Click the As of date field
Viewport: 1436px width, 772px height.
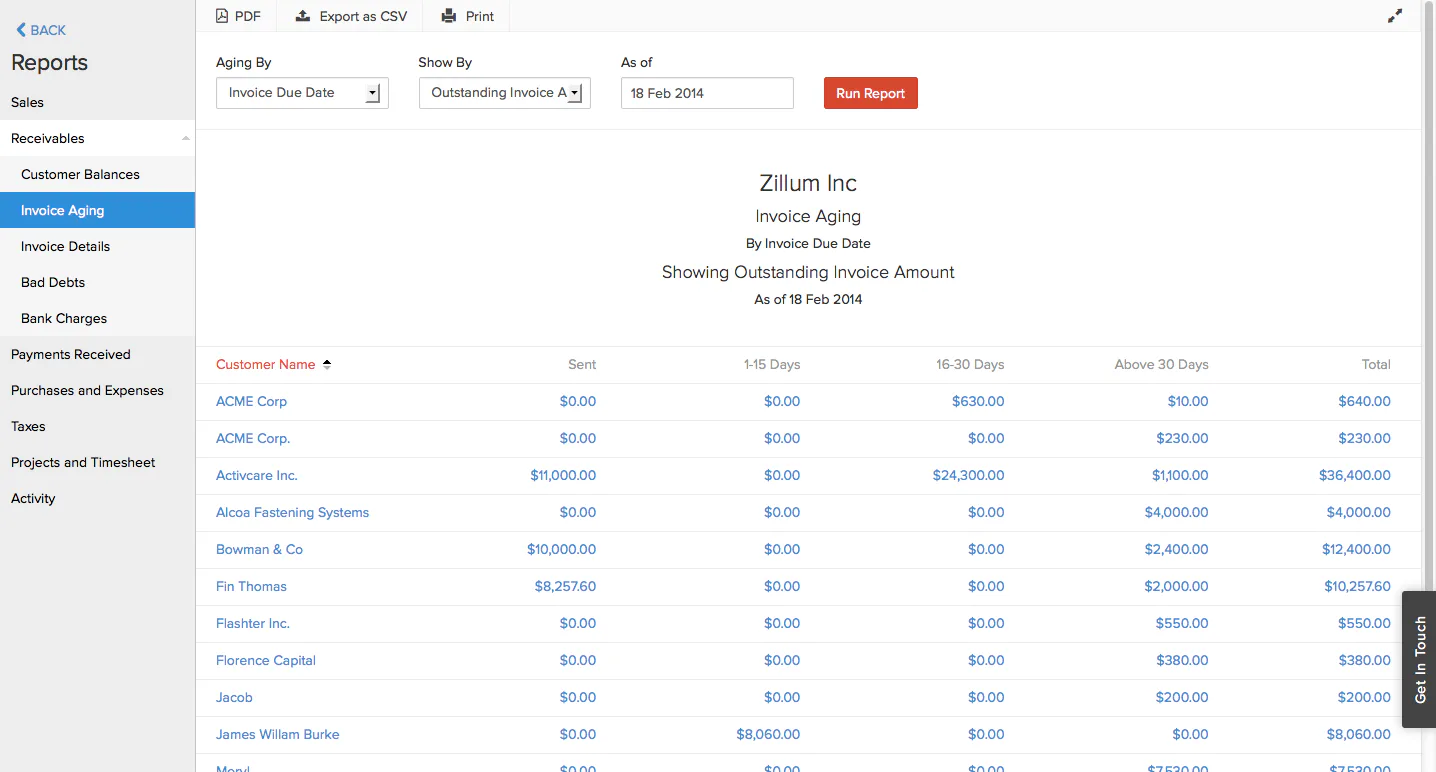pos(706,92)
